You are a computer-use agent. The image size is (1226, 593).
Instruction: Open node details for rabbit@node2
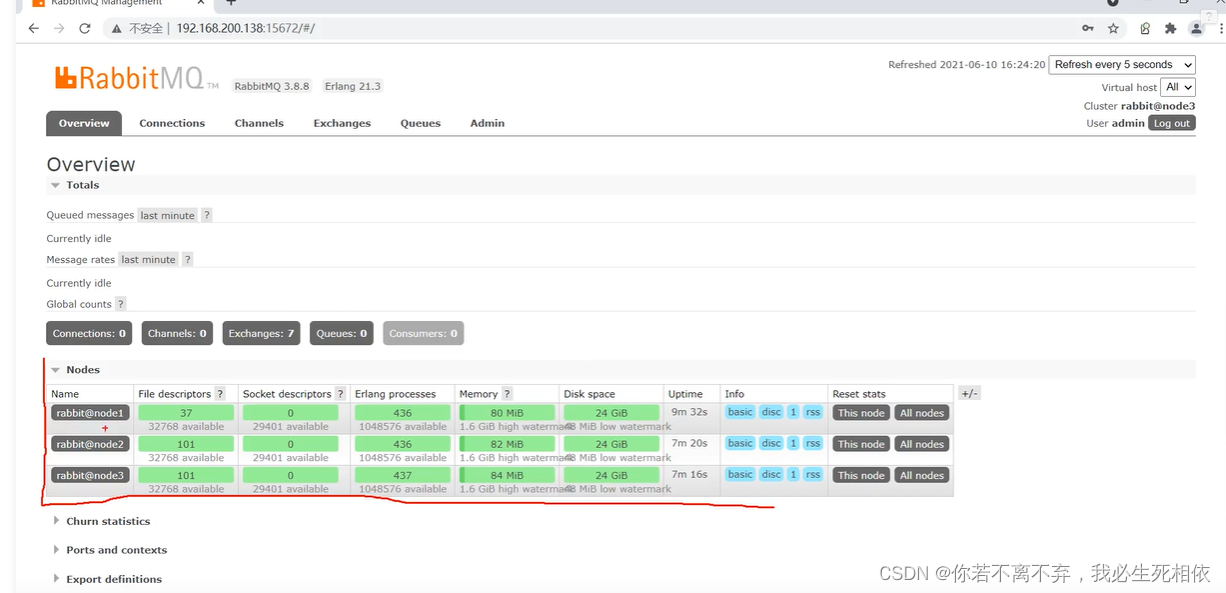[90, 444]
